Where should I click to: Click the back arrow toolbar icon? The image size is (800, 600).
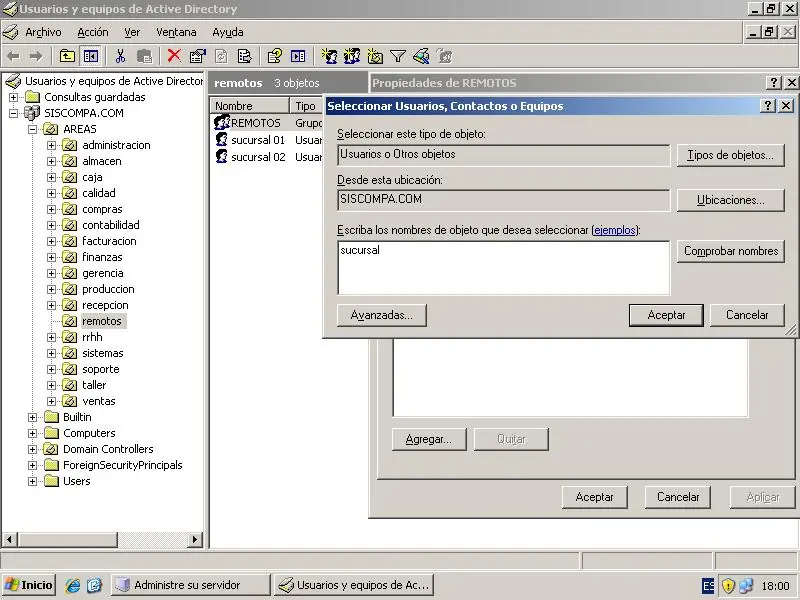coord(14,56)
